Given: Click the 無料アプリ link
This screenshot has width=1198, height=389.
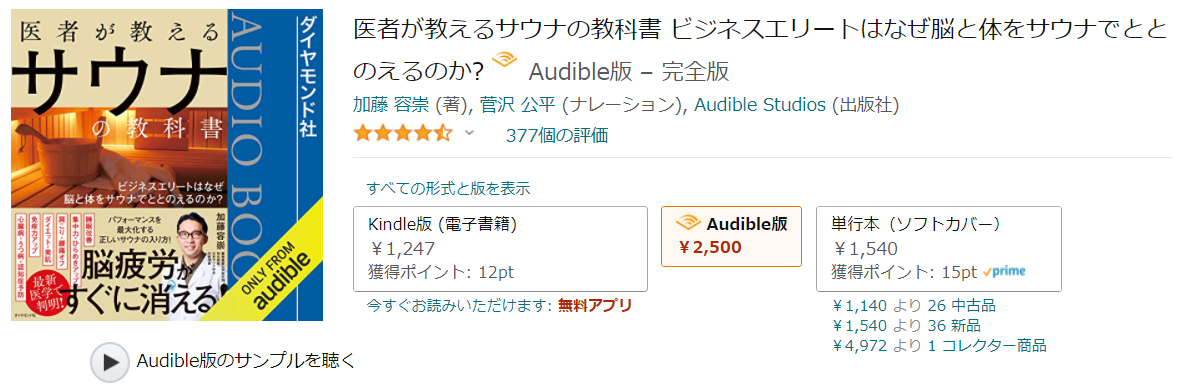Looking at the screenshot, I should point(595,306).
